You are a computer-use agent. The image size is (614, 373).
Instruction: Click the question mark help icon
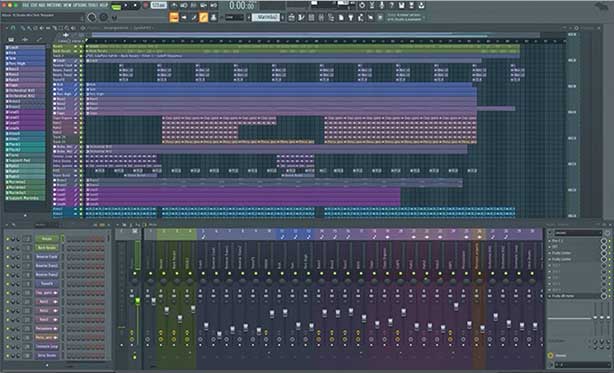(391, 5)
